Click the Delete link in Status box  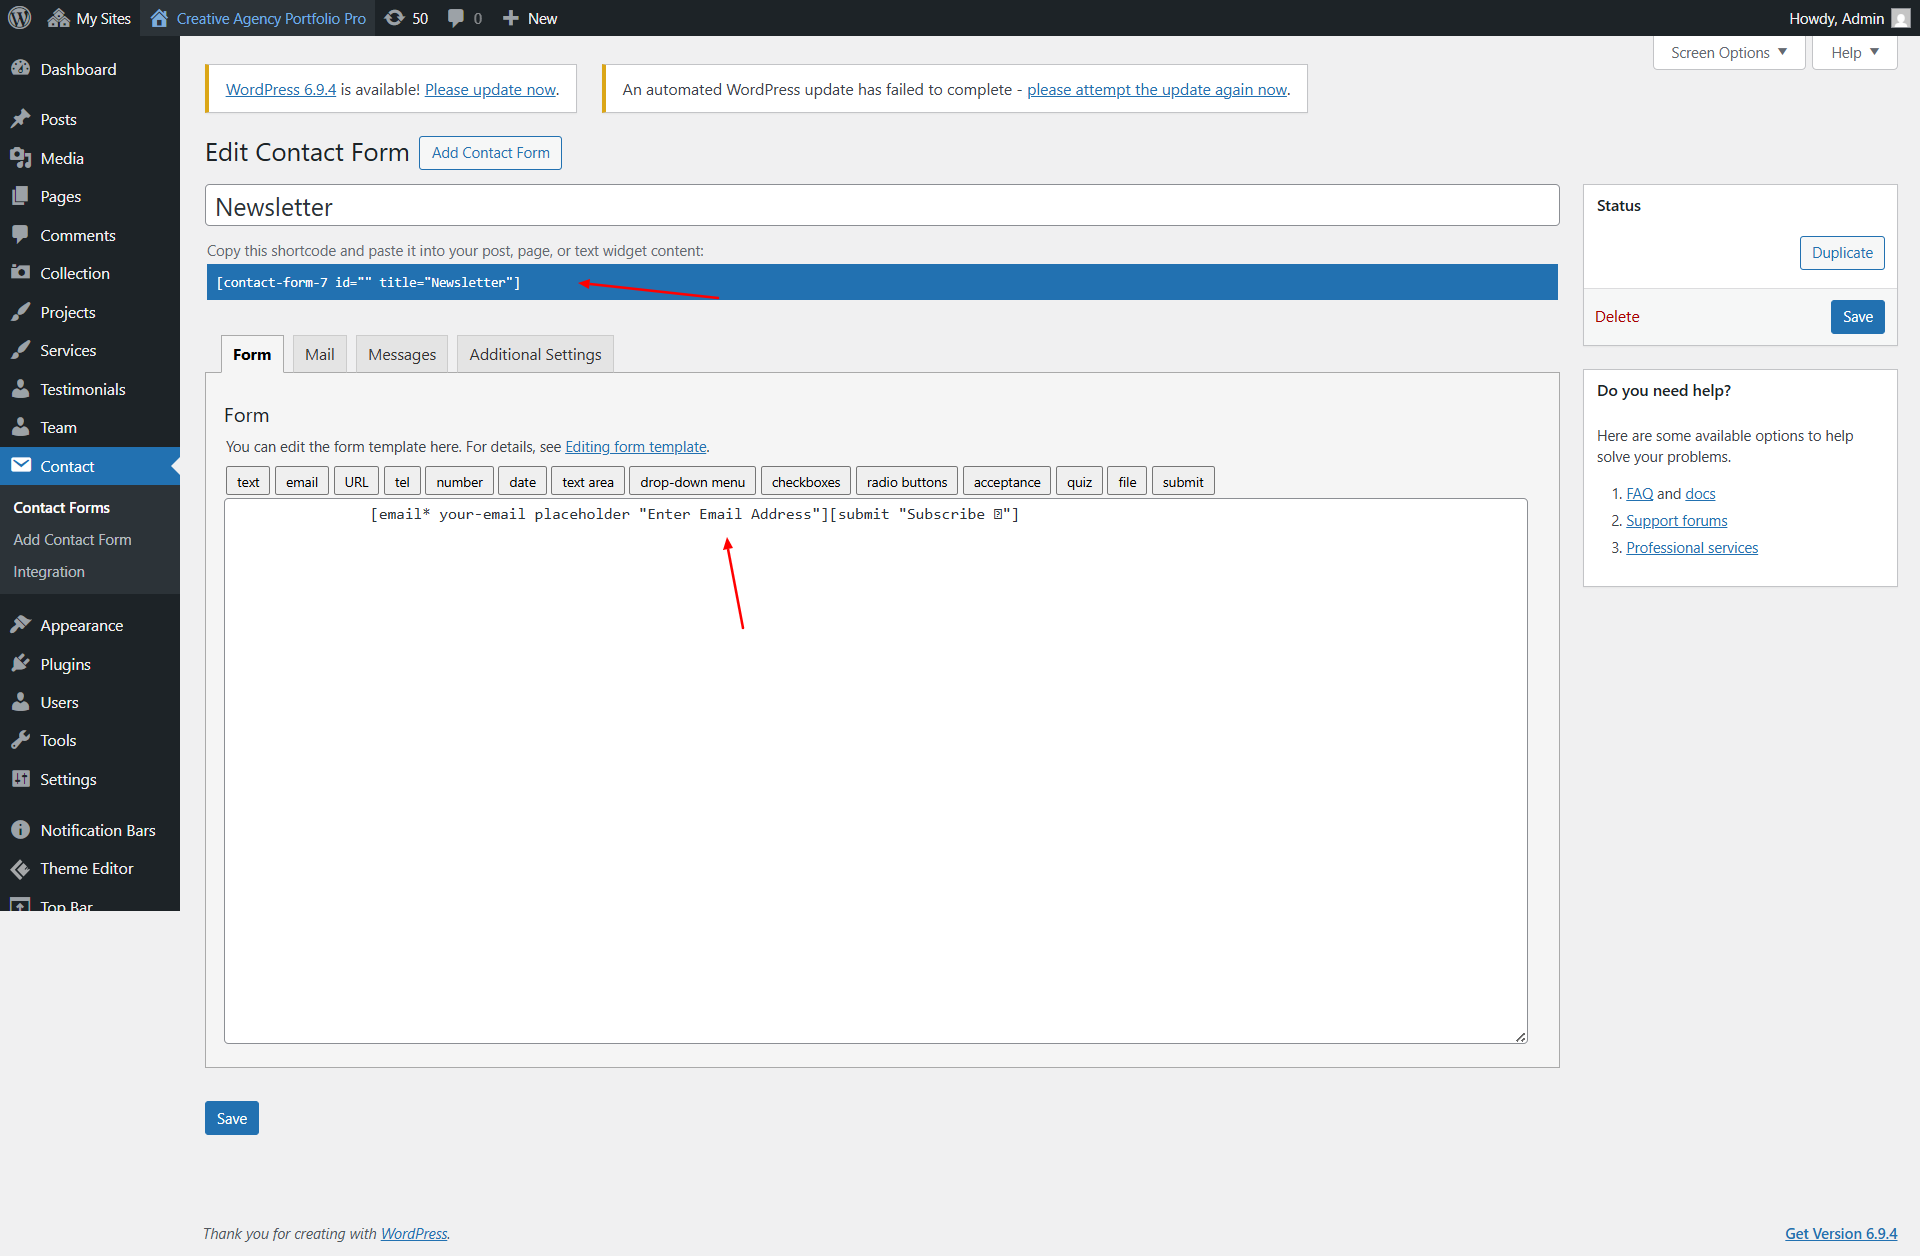click(1617, 317)
